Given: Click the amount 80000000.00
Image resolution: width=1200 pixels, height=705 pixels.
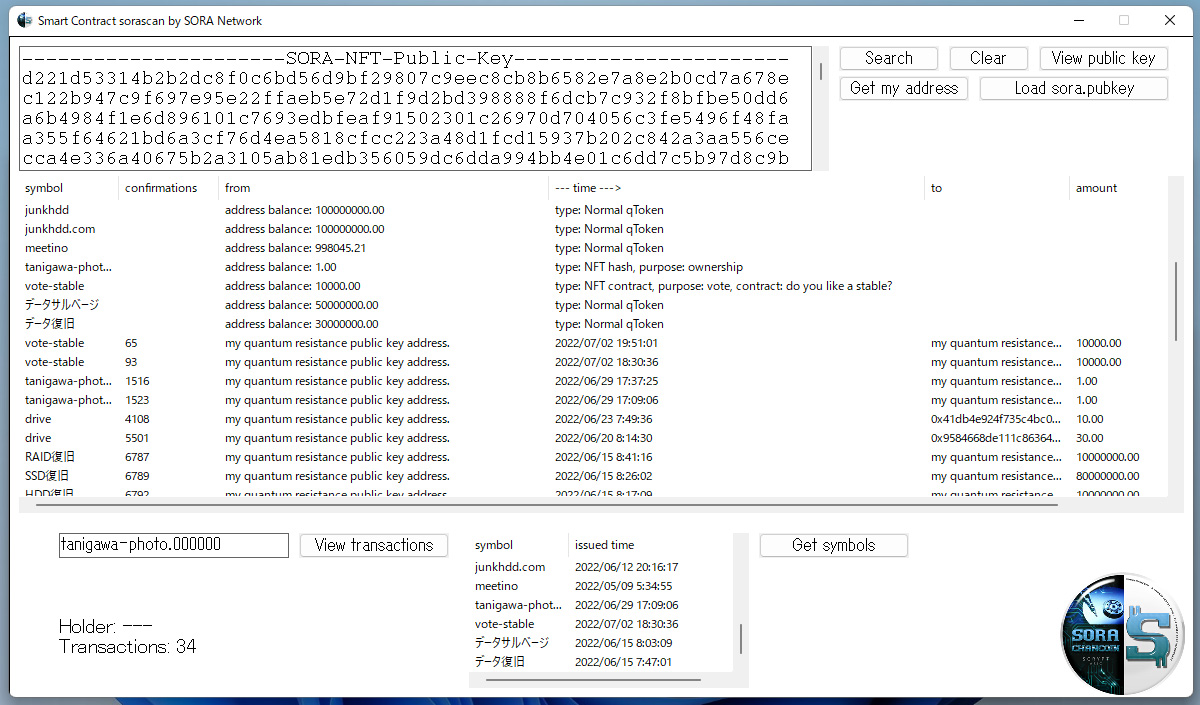Looking at the screenshot, I should pyautogui.click(x=1107, y=476).
